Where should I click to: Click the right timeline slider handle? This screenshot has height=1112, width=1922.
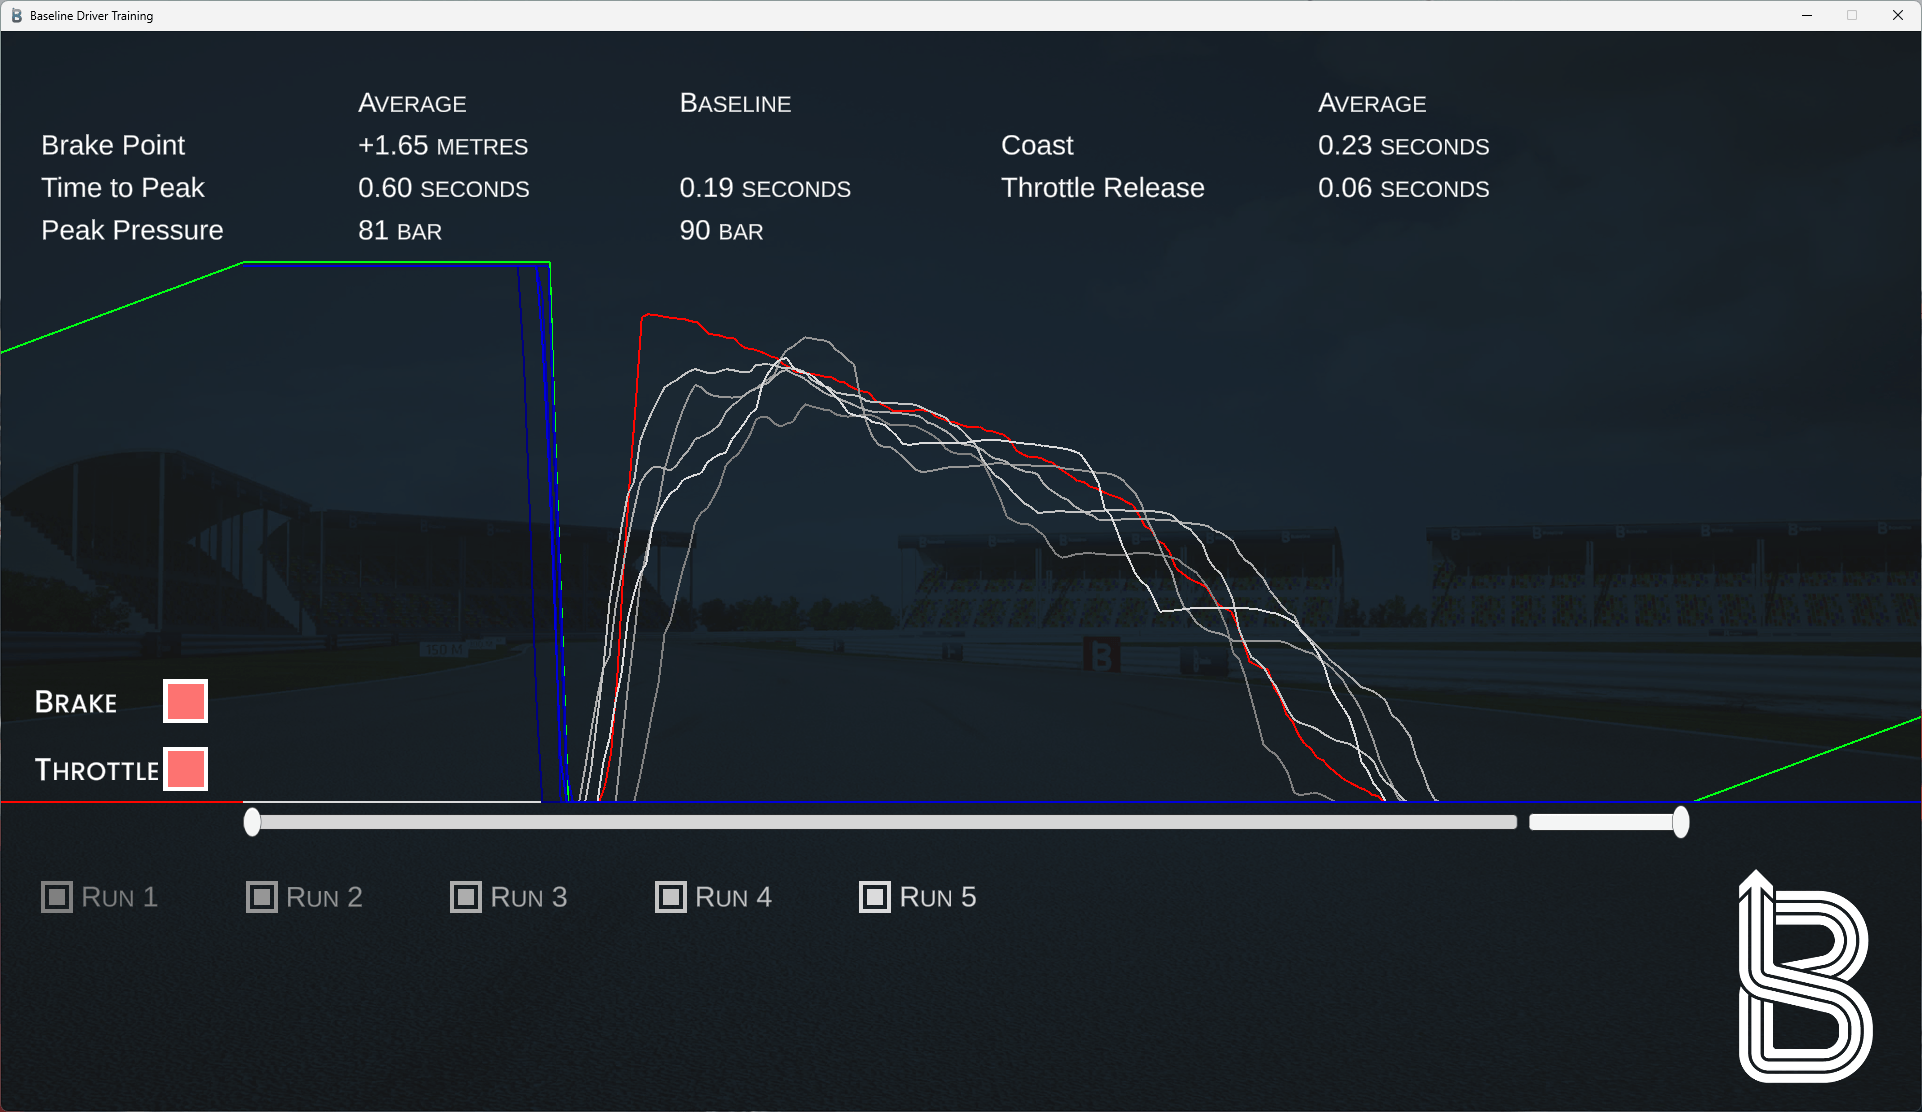[x=1681, y=822]
